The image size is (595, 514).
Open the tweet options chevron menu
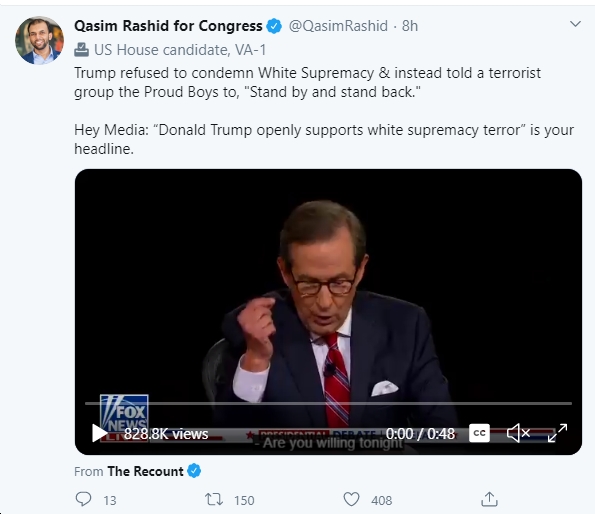[x=575, y=24]
